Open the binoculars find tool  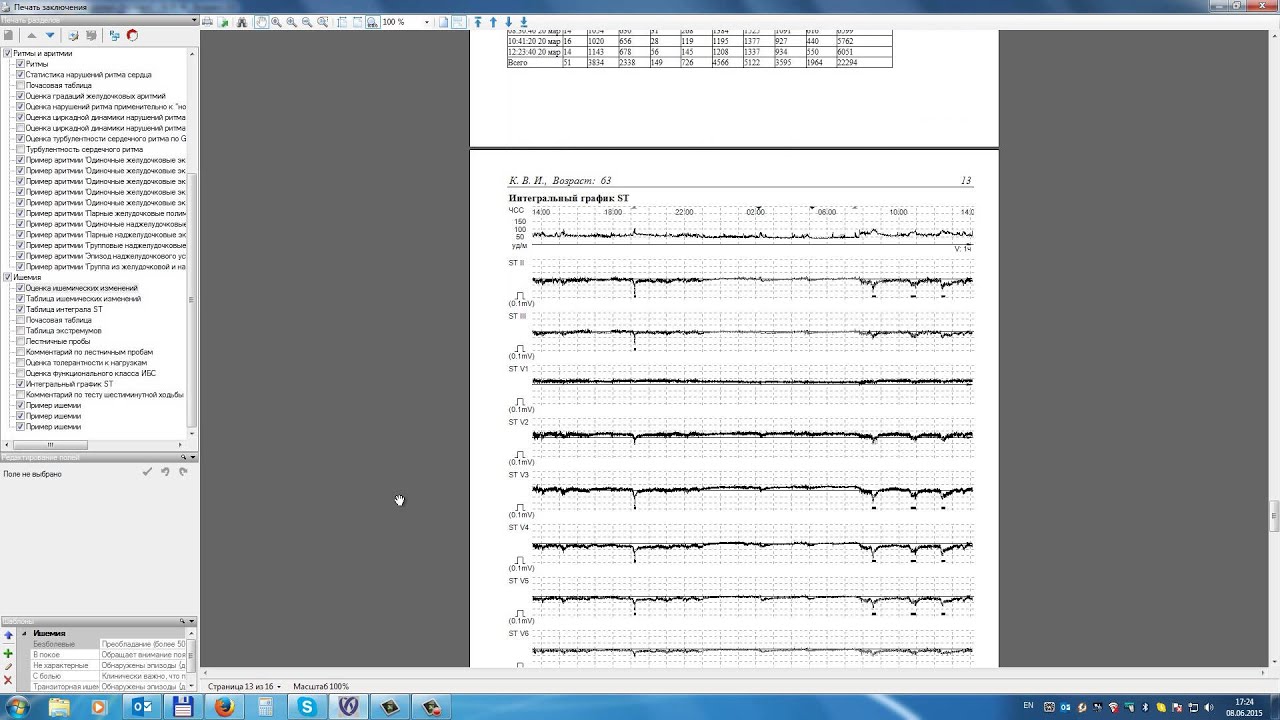point(242,22)
